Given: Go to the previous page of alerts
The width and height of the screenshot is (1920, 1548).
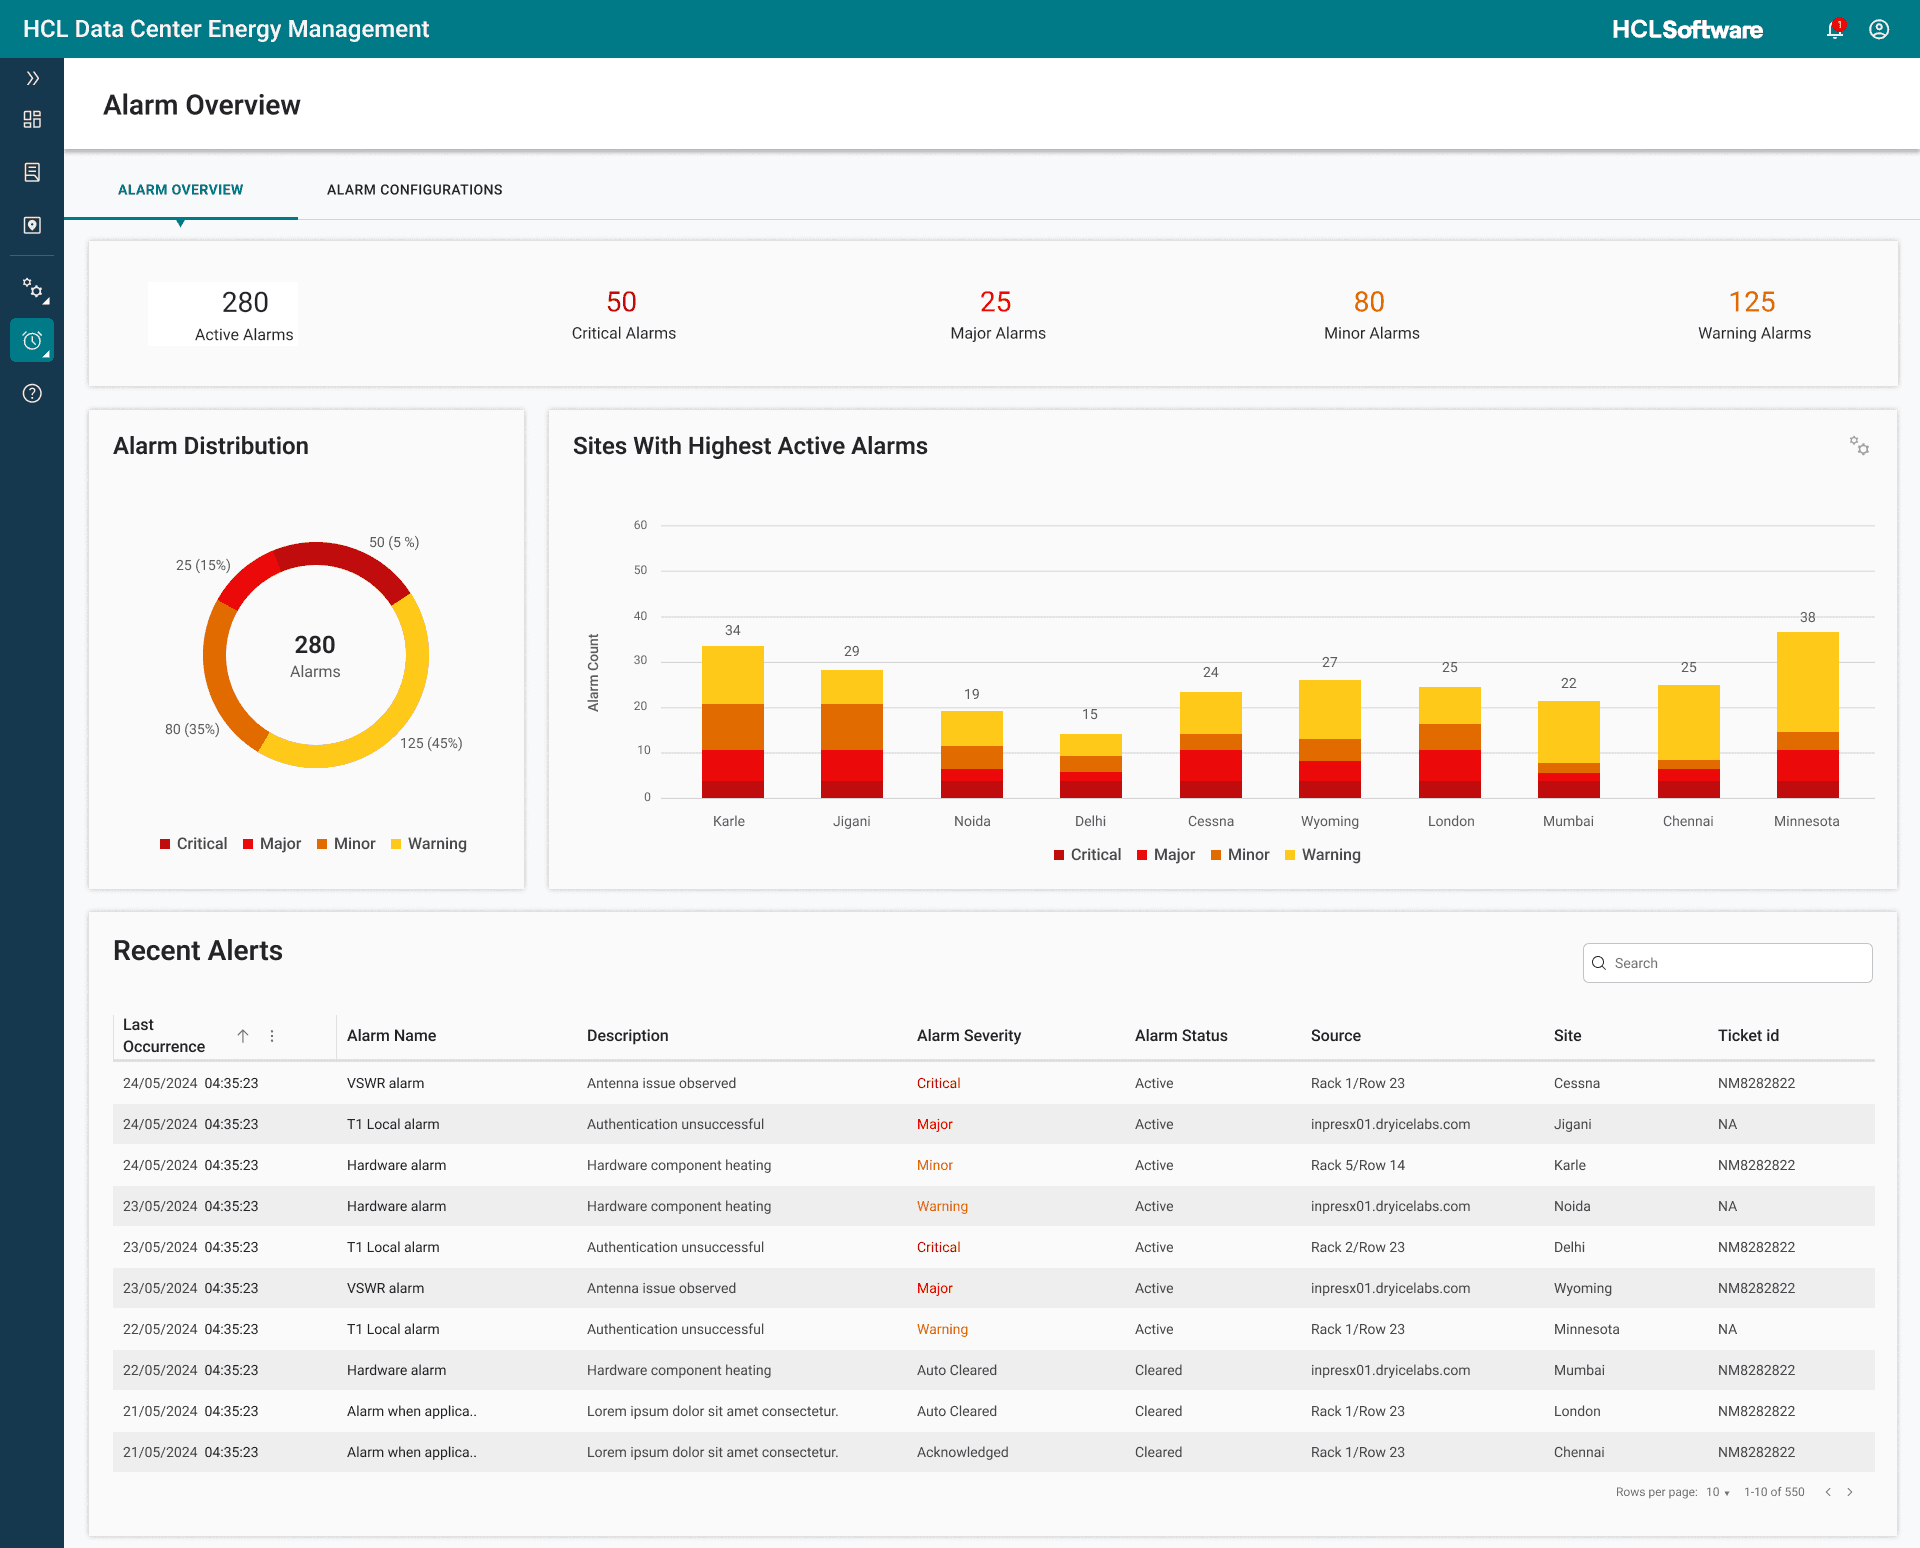Looking at the screenshot, I should click(1828, 1492).
